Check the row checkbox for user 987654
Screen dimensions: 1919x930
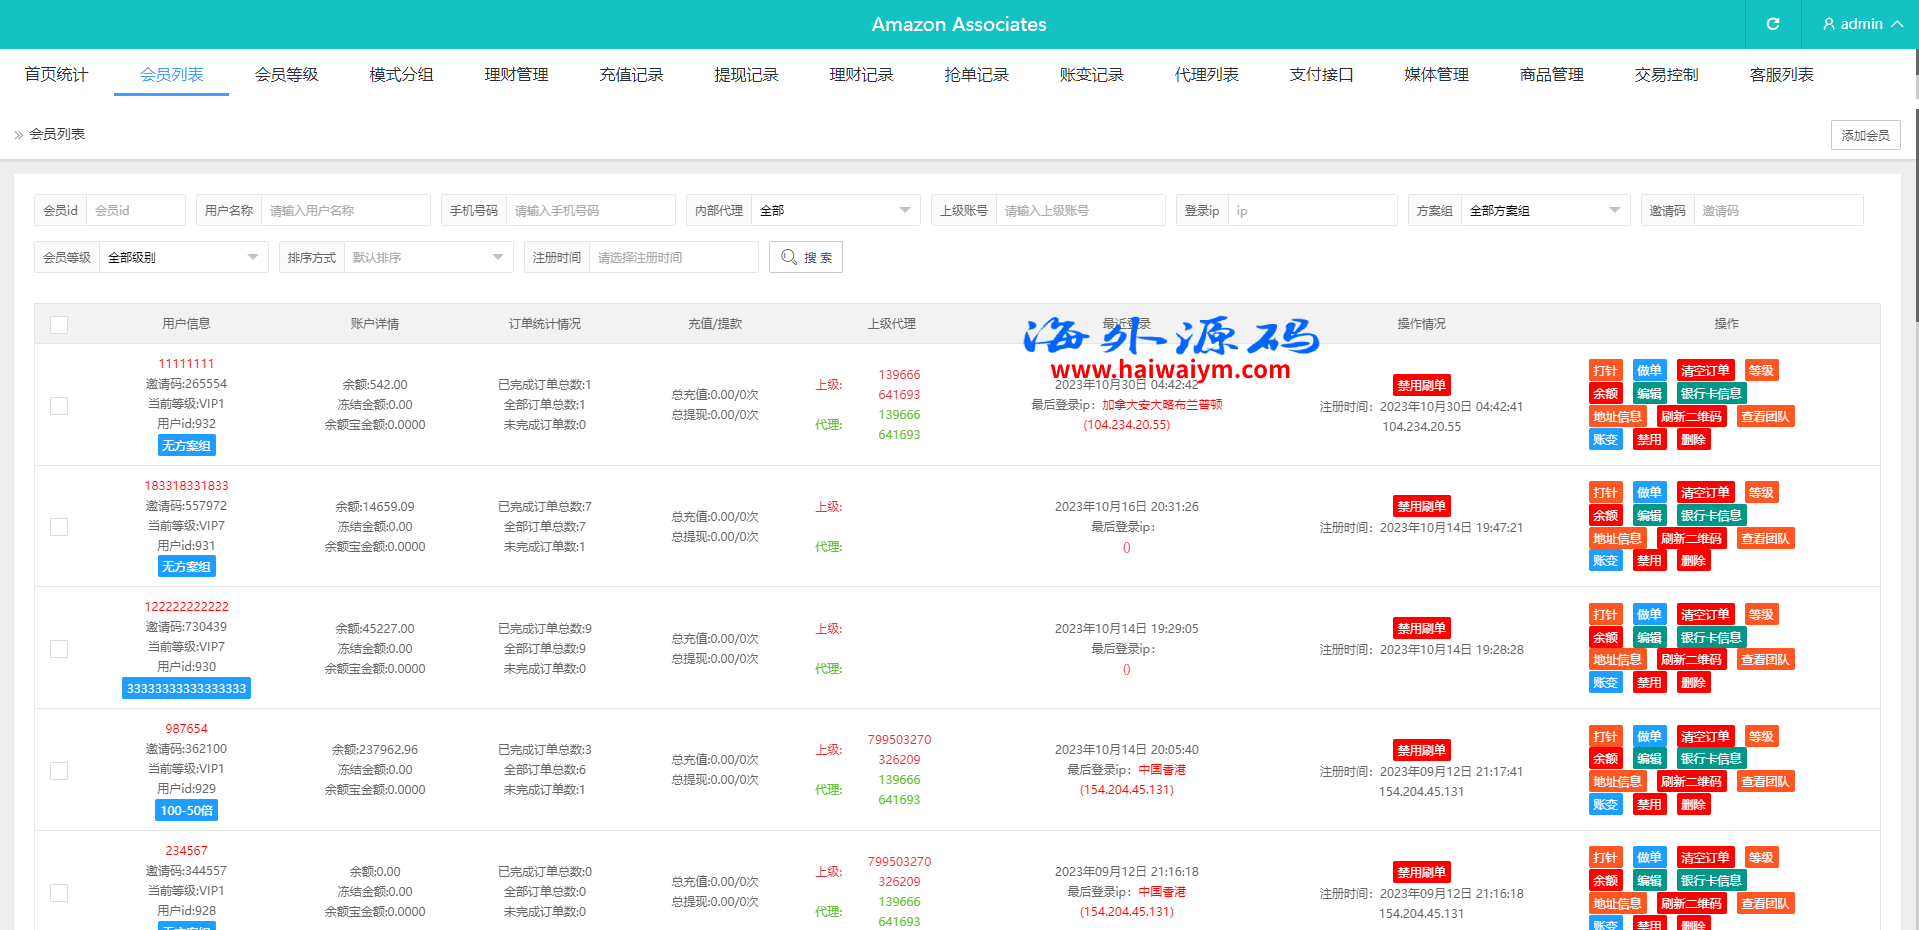coord(59,771)
